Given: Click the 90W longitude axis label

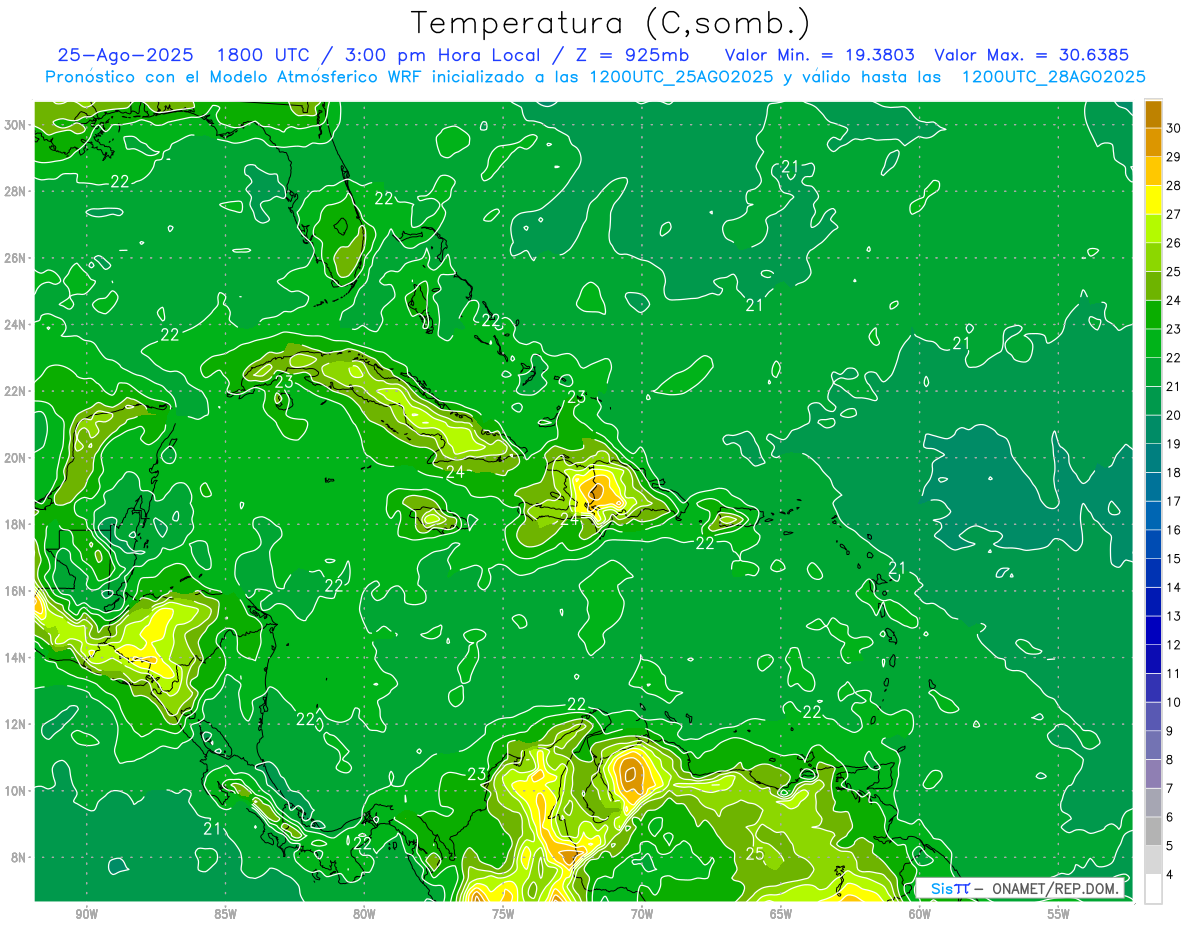Looking at the screenshot, I should tap(86, 914).
